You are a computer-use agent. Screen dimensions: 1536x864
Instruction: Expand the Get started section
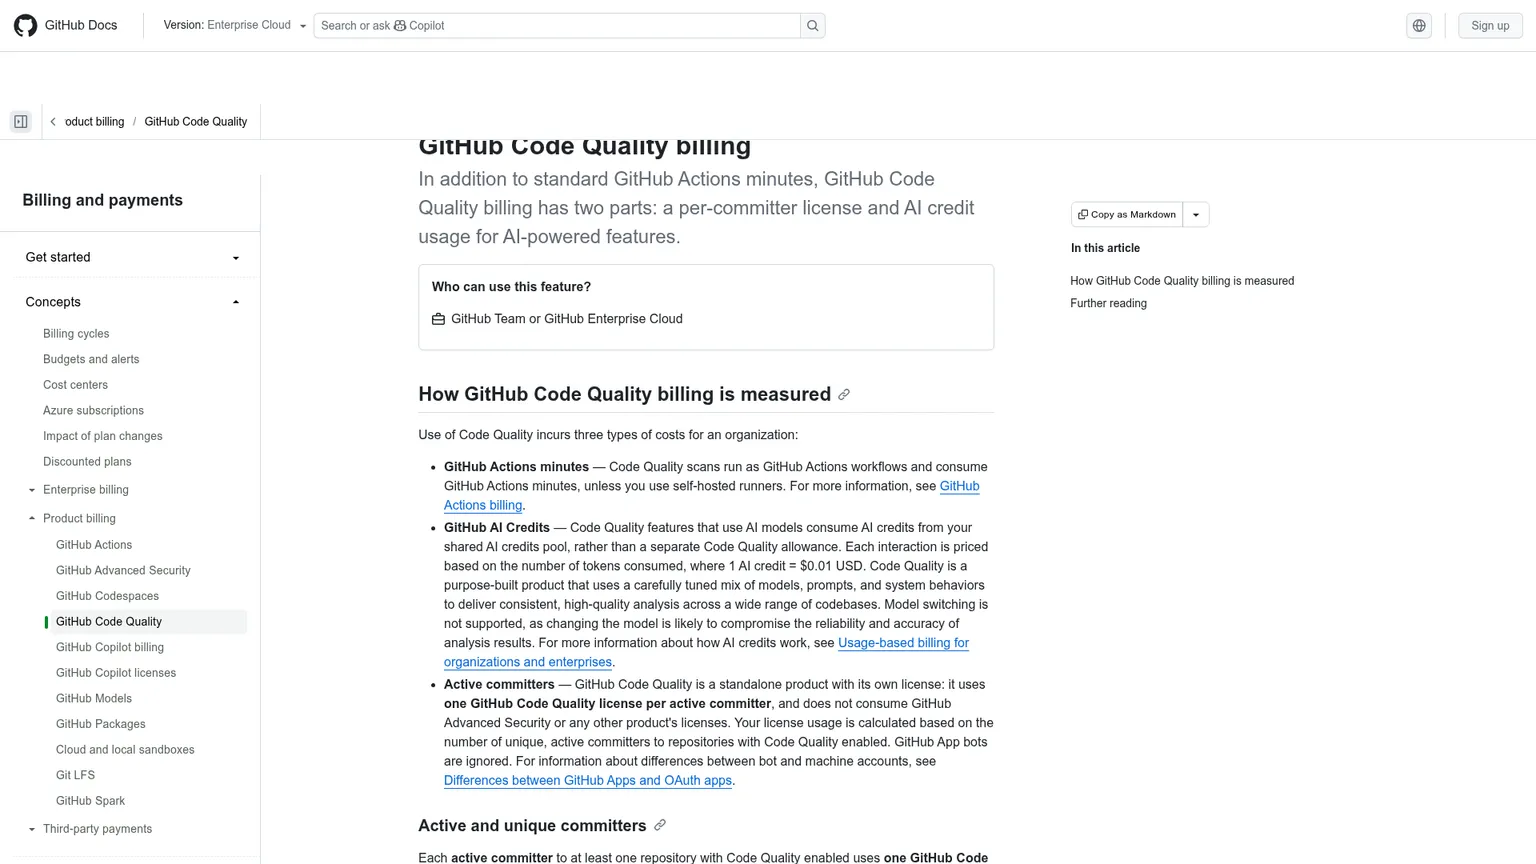(131, 257)
